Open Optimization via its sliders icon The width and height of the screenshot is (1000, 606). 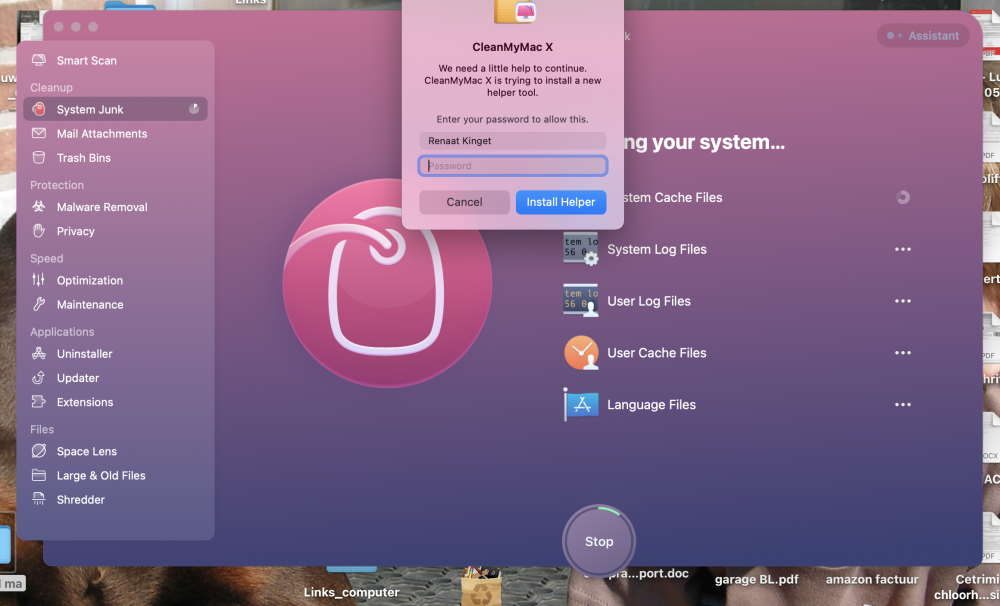[39, 281]
